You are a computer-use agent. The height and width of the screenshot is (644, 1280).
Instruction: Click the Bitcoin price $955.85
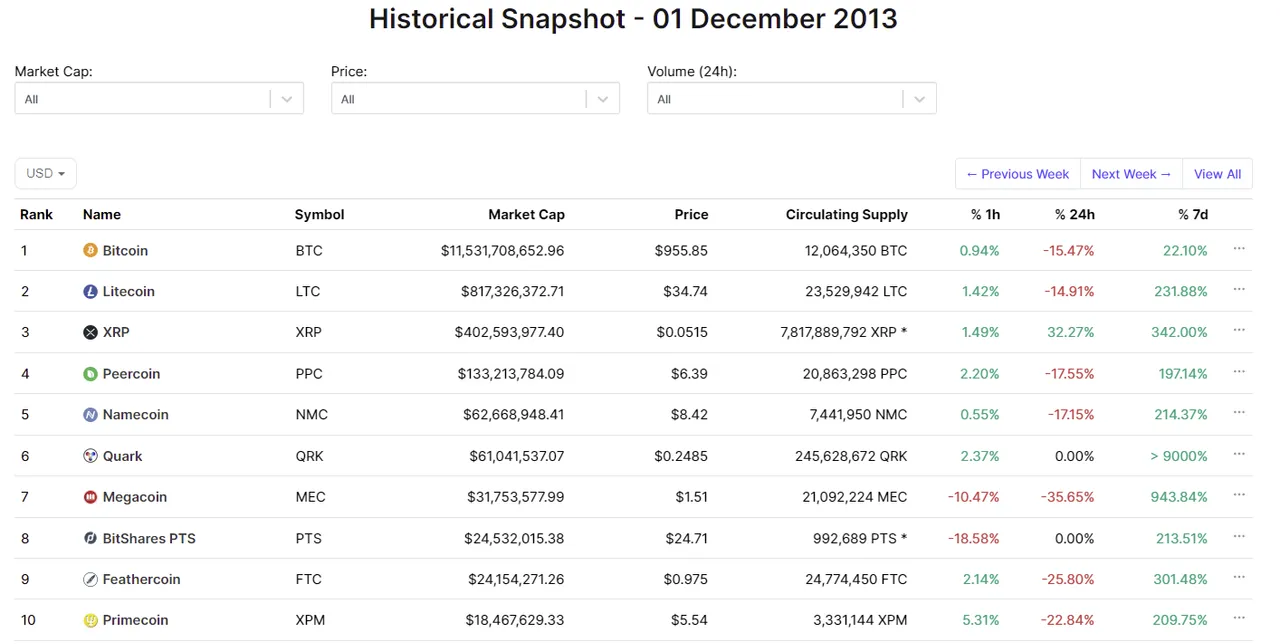point(681,251)
